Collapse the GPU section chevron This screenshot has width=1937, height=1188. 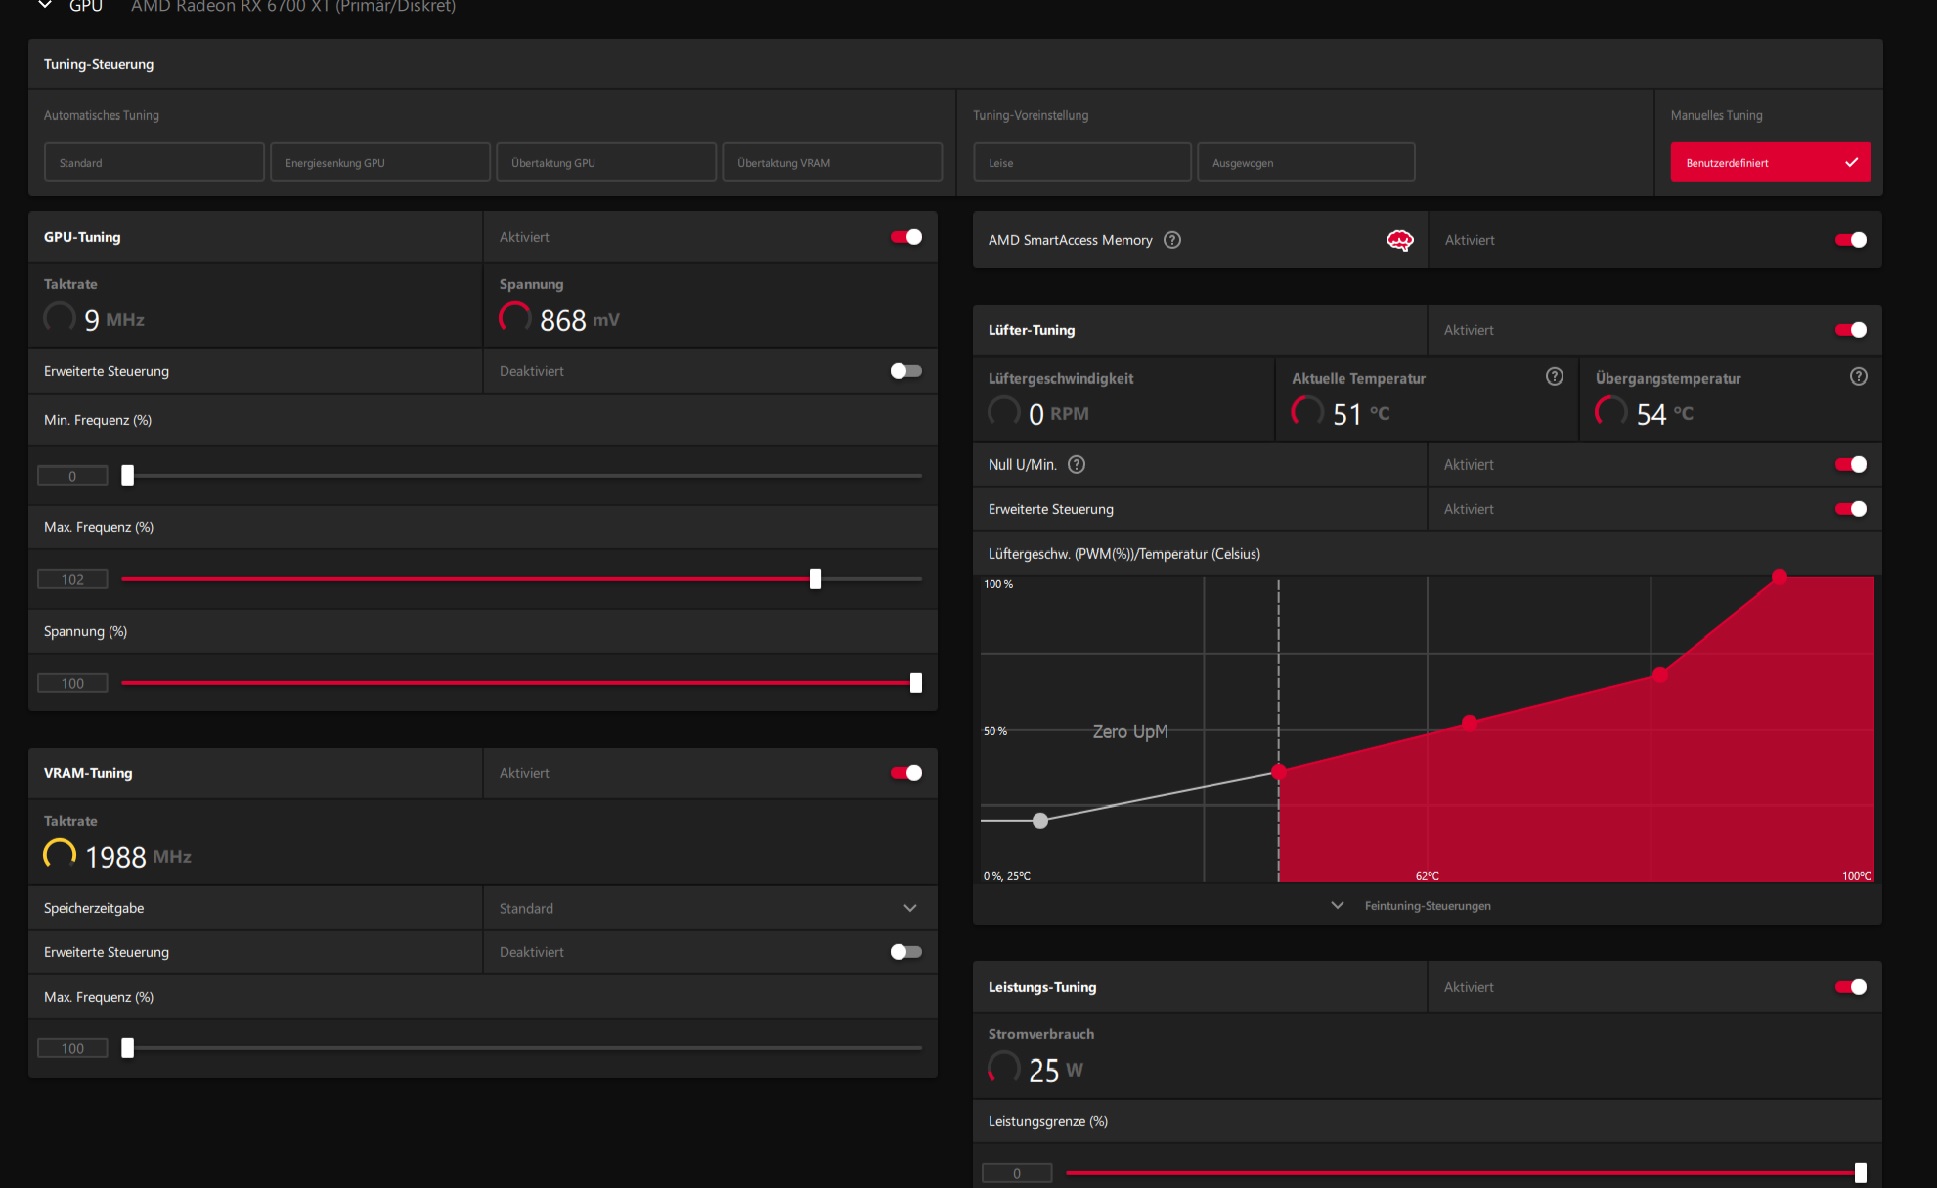(45, 6)
